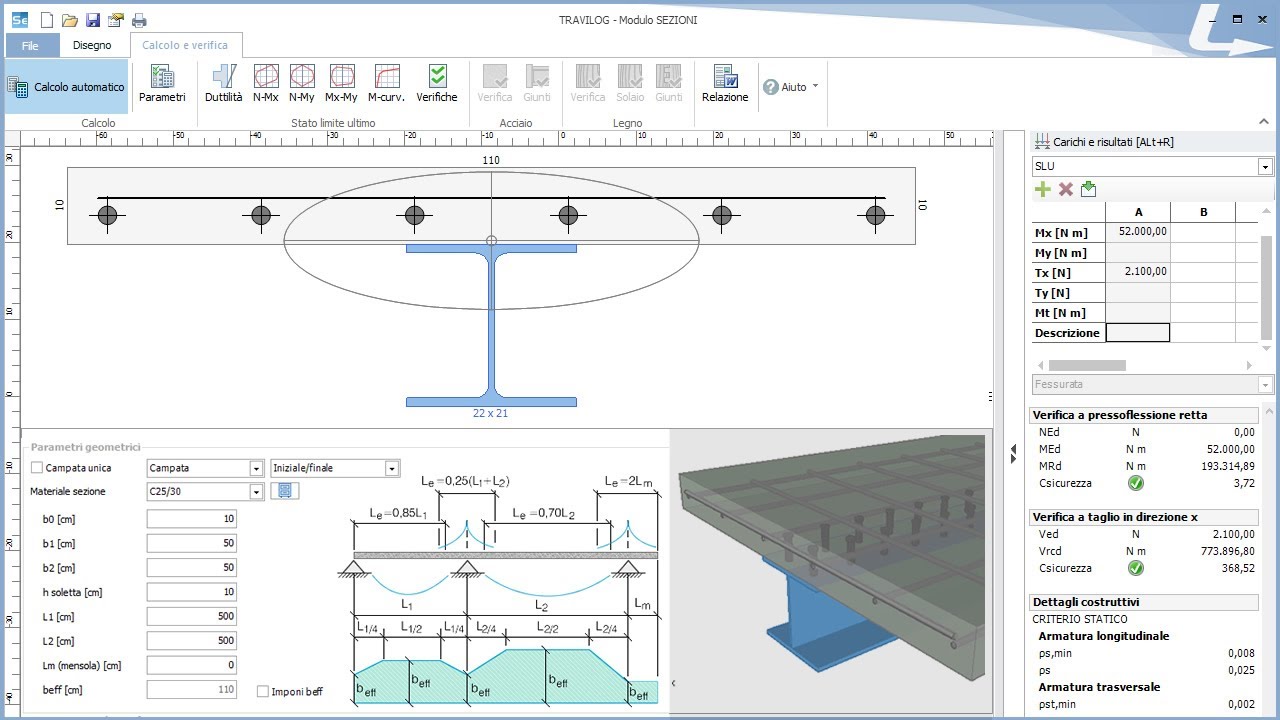This screenshot has height=720, width=1280.
Task: Click Verifica in the Acciaio group
Action: coord(495,84)
